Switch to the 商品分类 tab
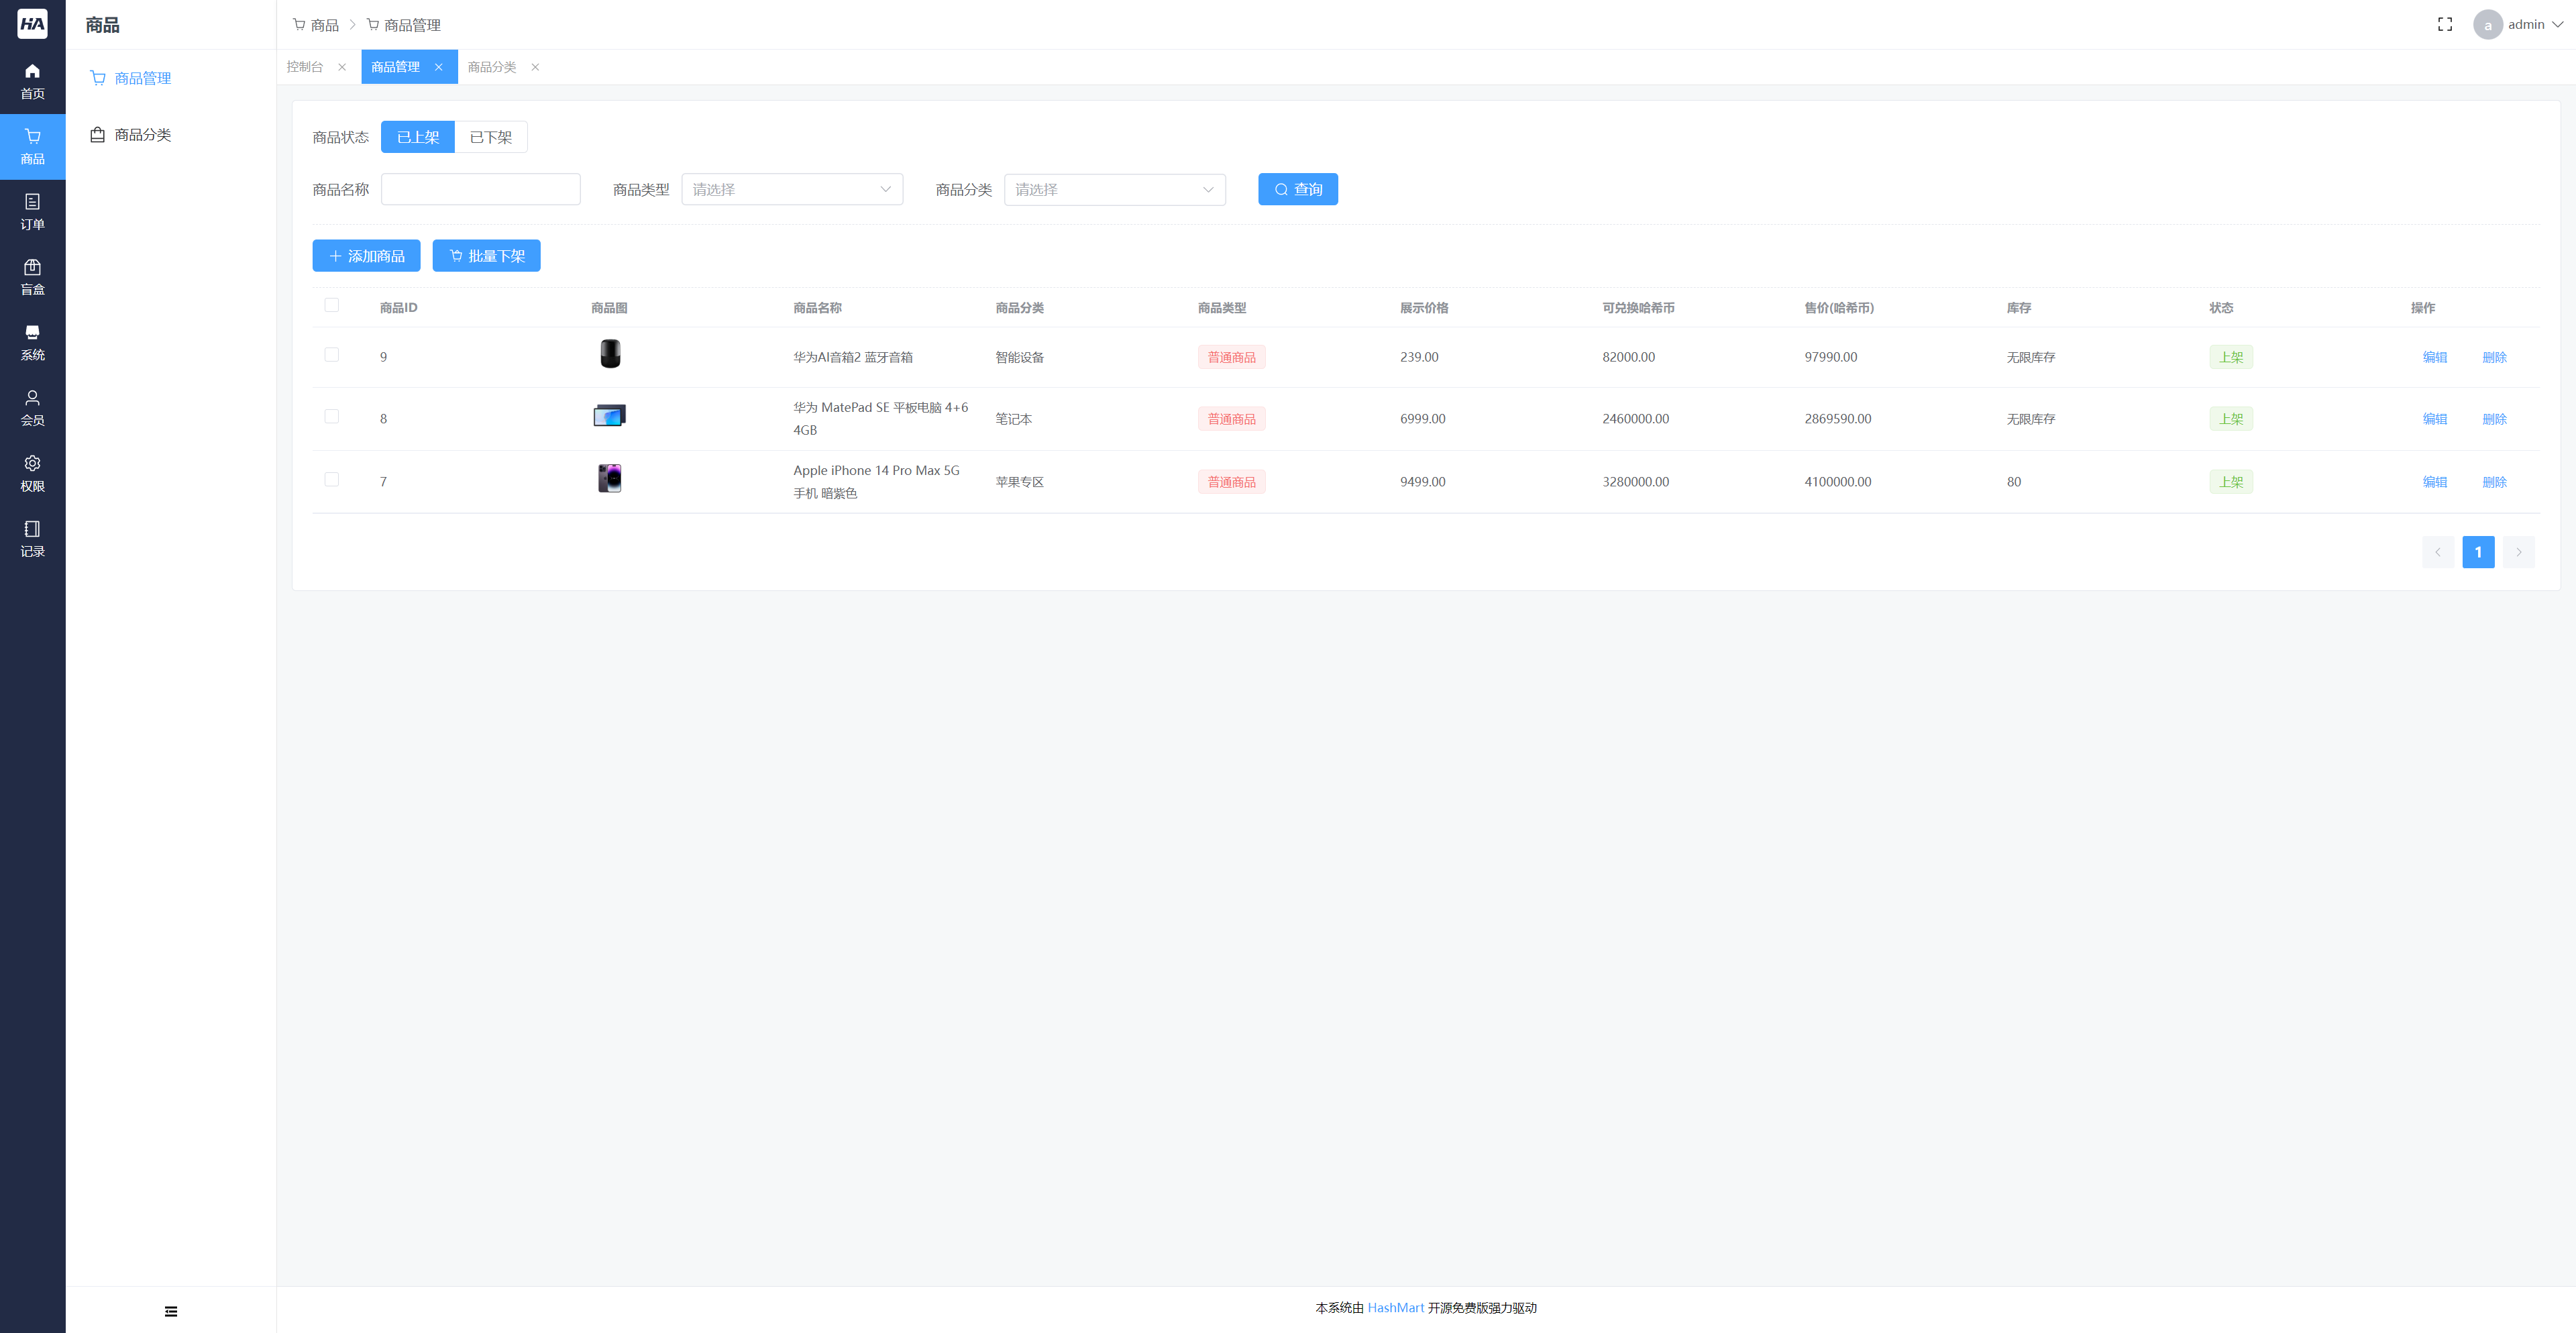The height and width of the screenshot is (1333, 2576). [491, 67]
